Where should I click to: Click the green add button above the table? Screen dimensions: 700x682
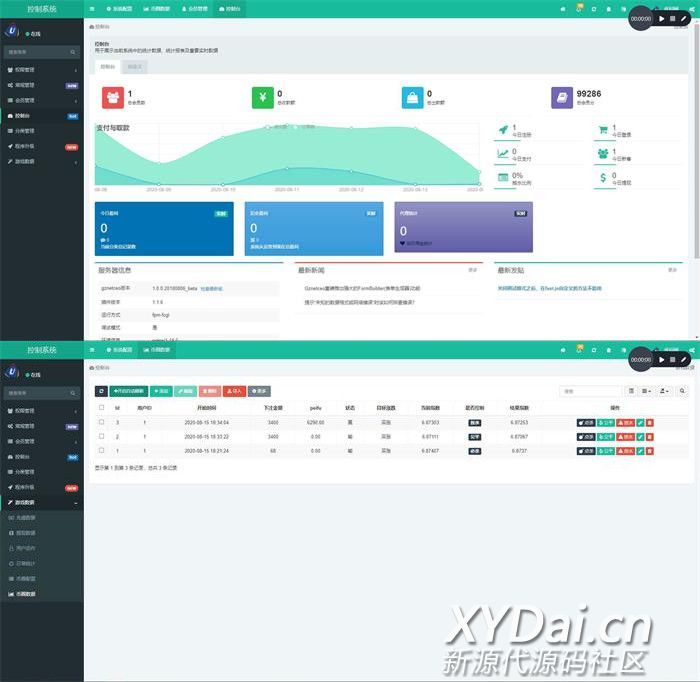pos(161,391)
